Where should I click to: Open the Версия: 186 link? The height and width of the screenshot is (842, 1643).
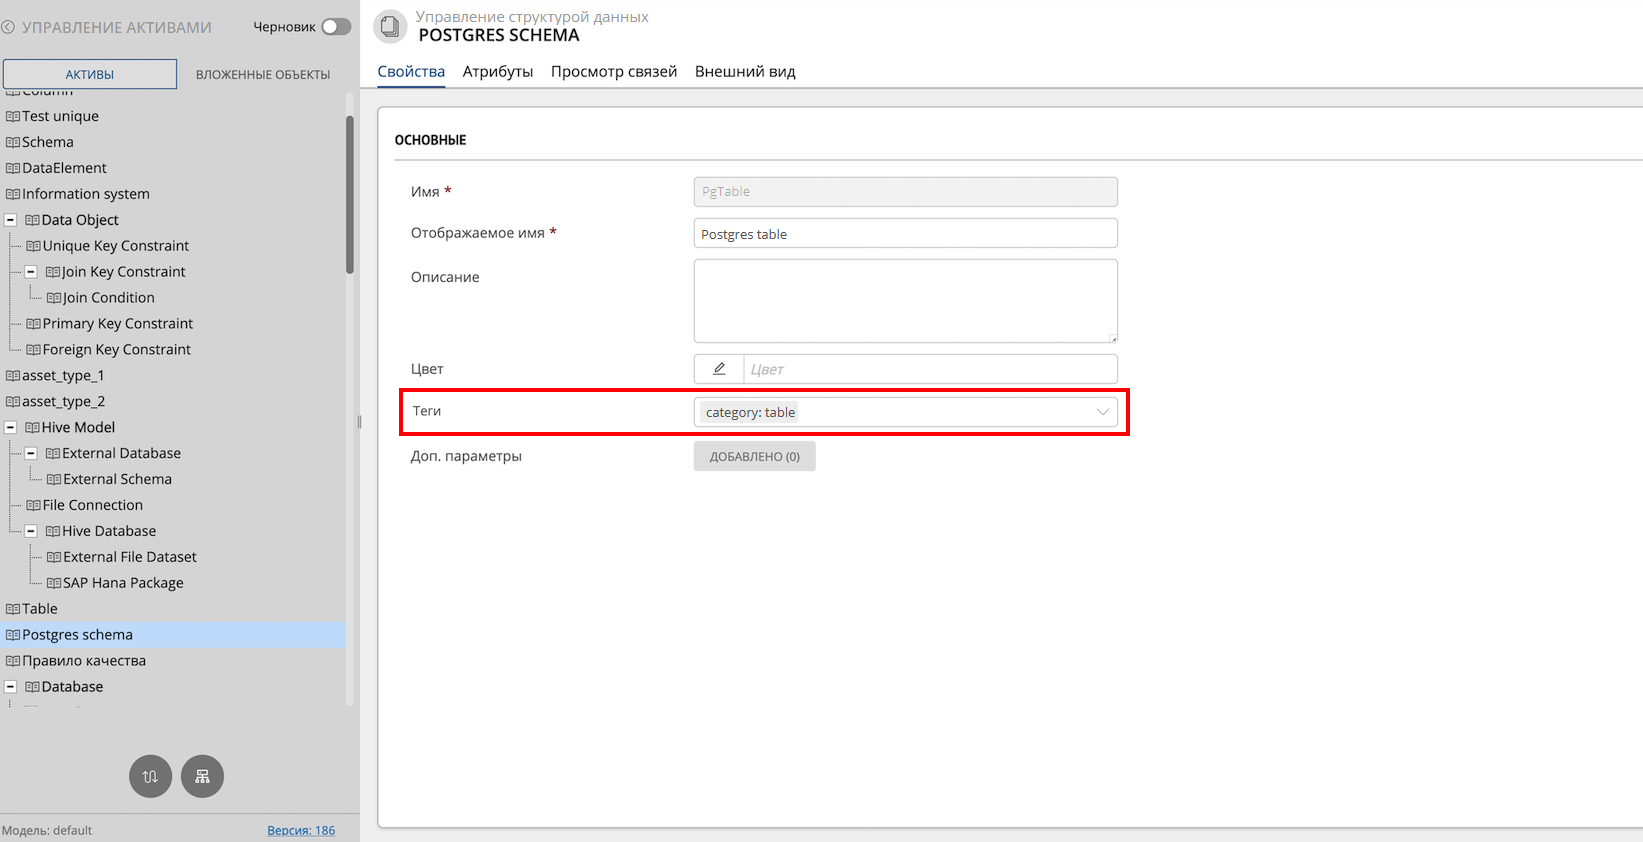point(300,830)
